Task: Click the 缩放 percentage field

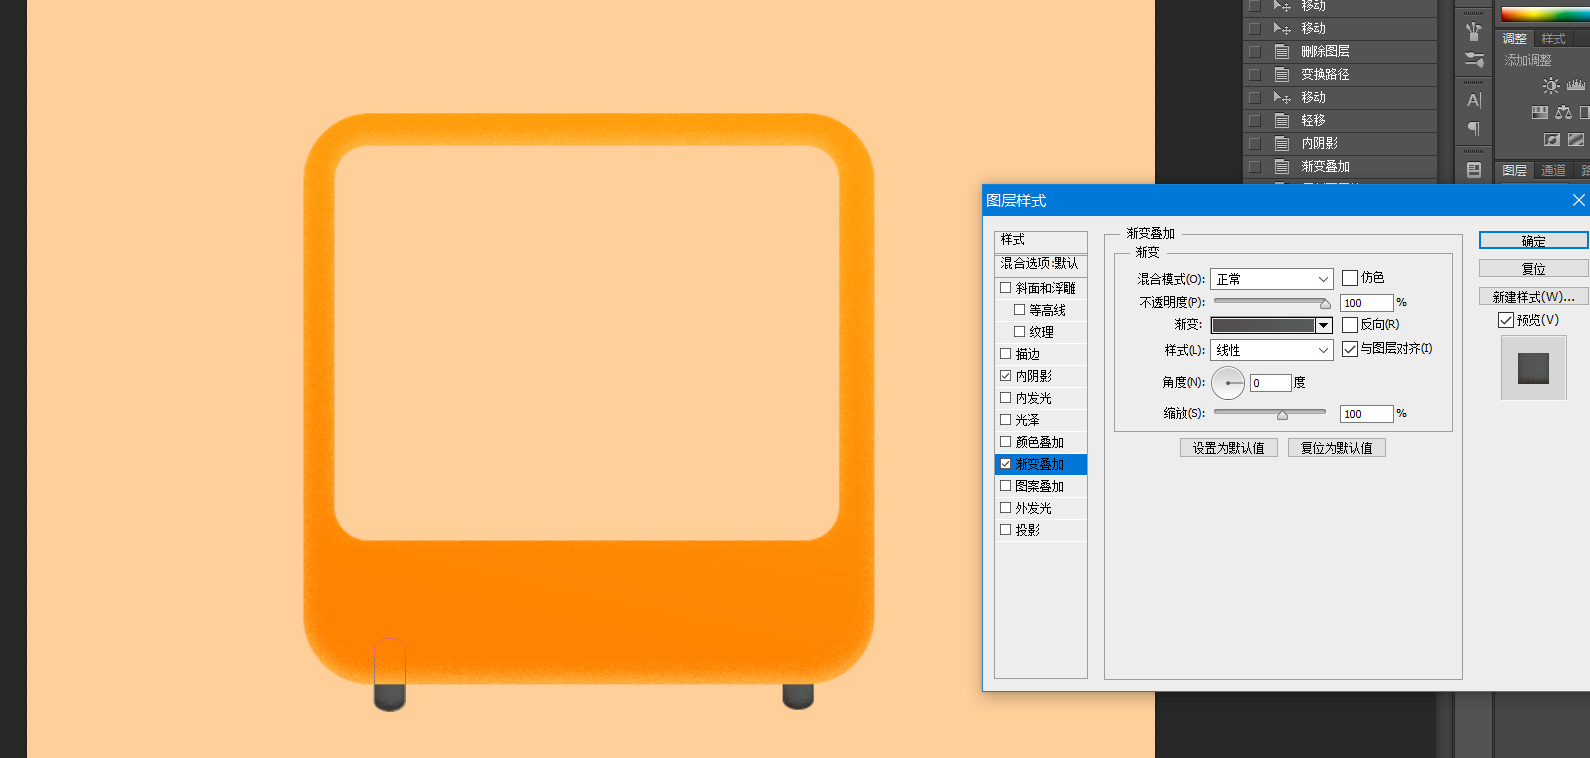Action: pyautogui.click(x=1366, y=414)
